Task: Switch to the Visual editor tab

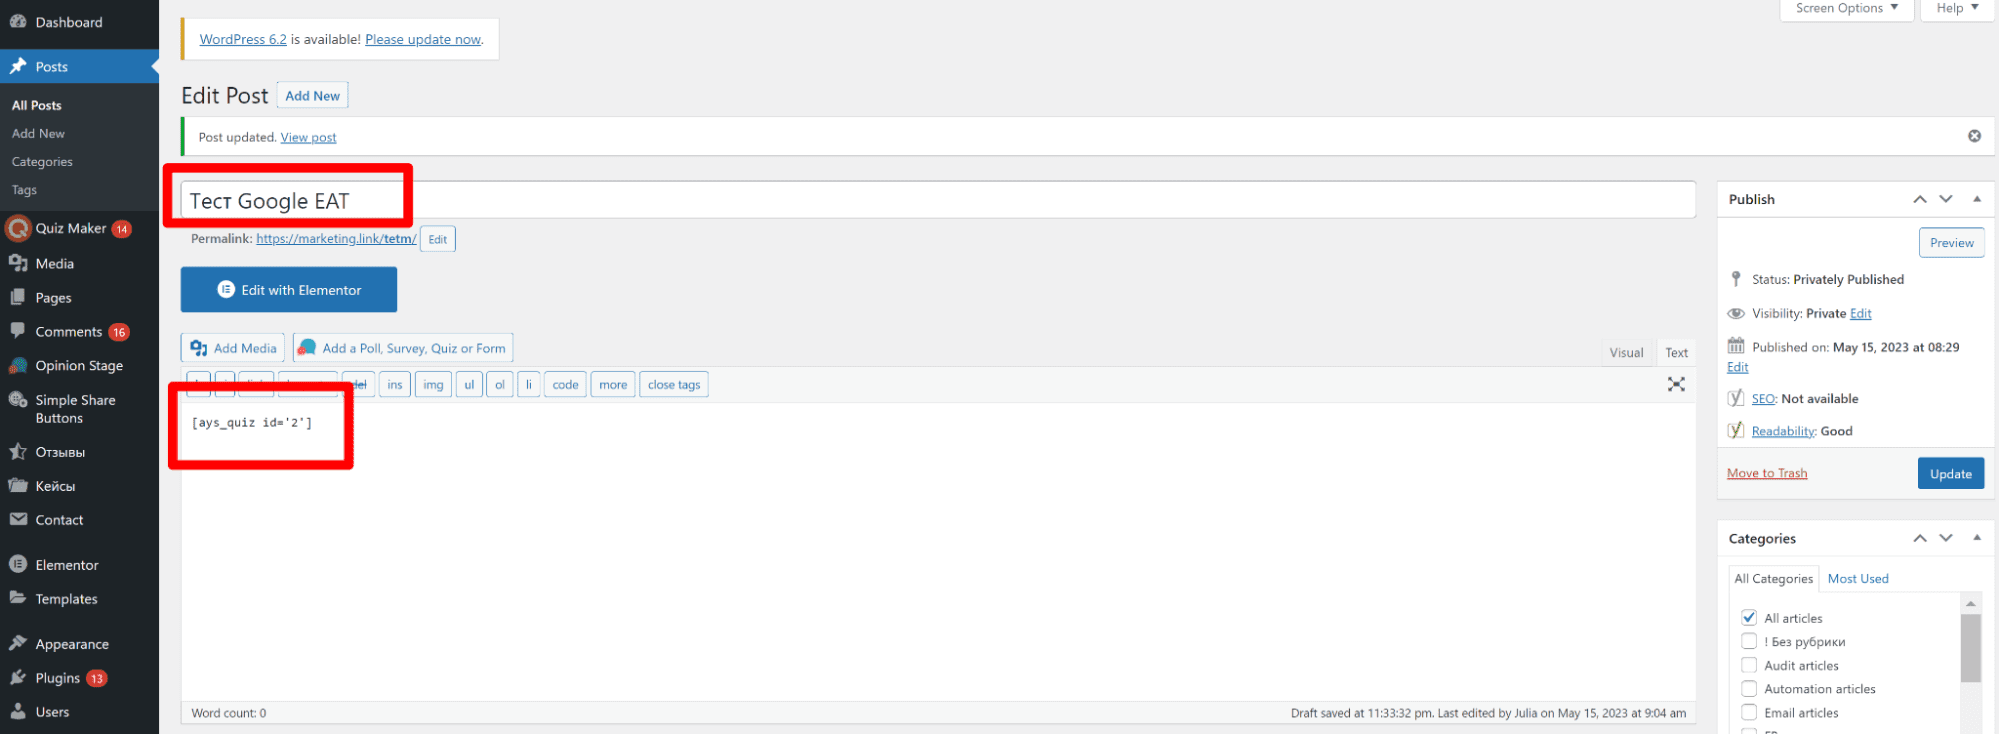Action: coord(1626,353)
